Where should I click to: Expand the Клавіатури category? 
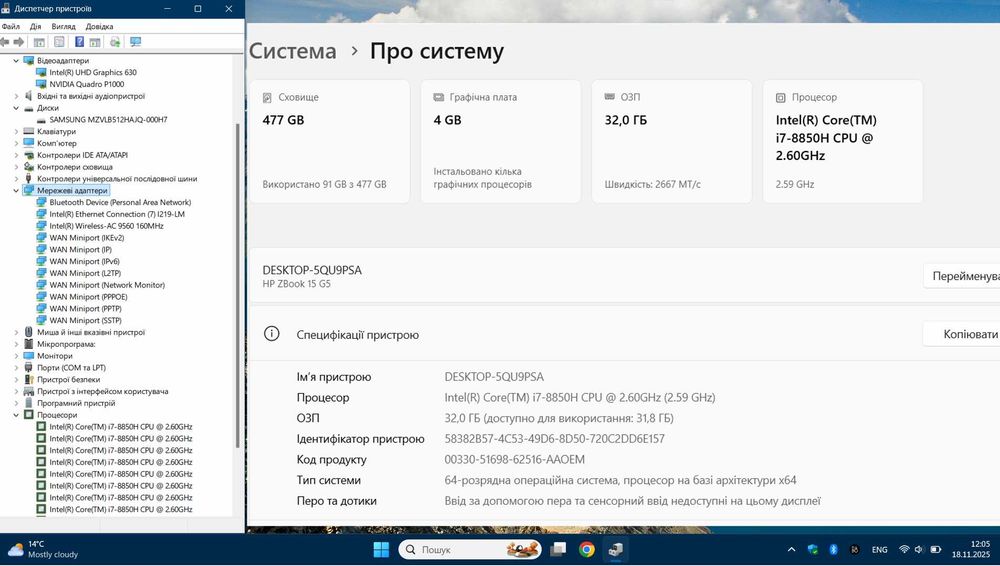point(17,131)
